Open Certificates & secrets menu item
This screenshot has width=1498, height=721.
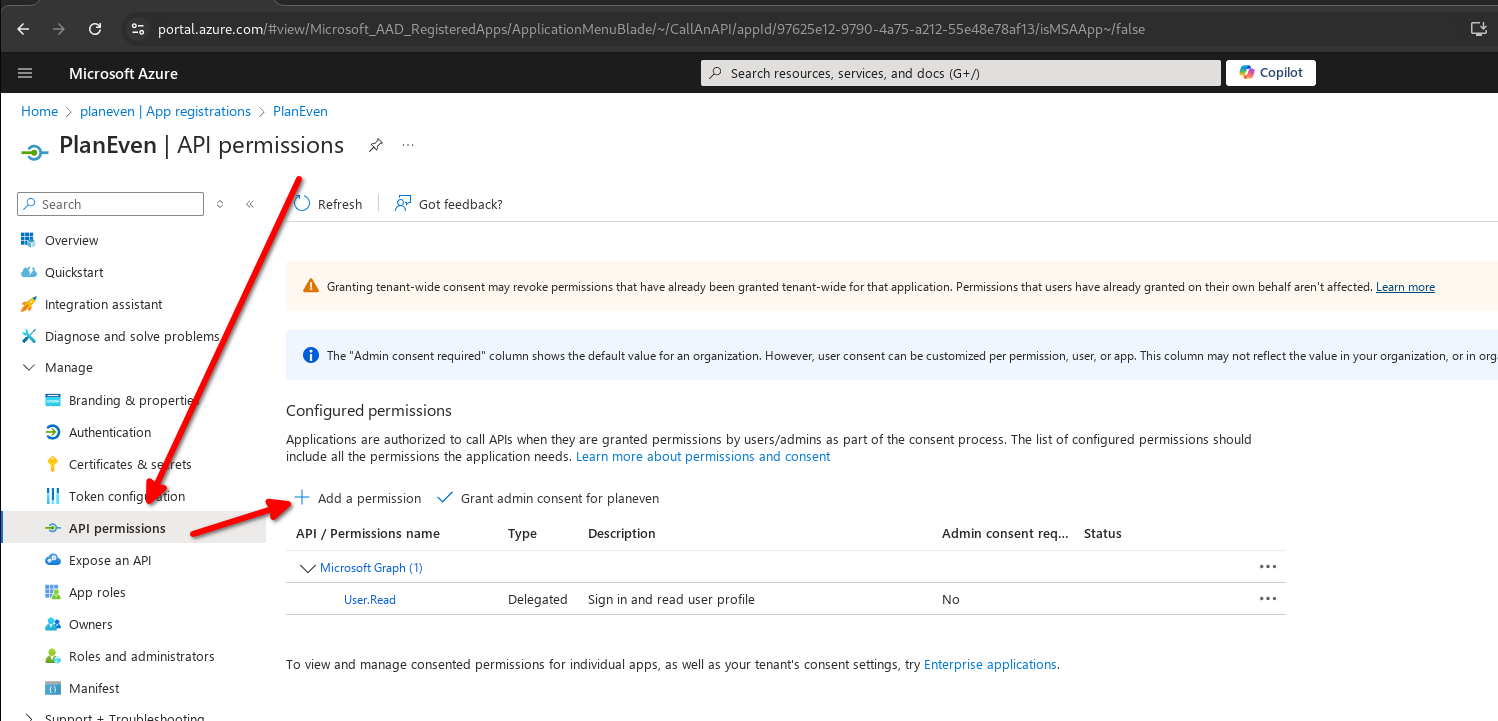click(x=130, y=464)
